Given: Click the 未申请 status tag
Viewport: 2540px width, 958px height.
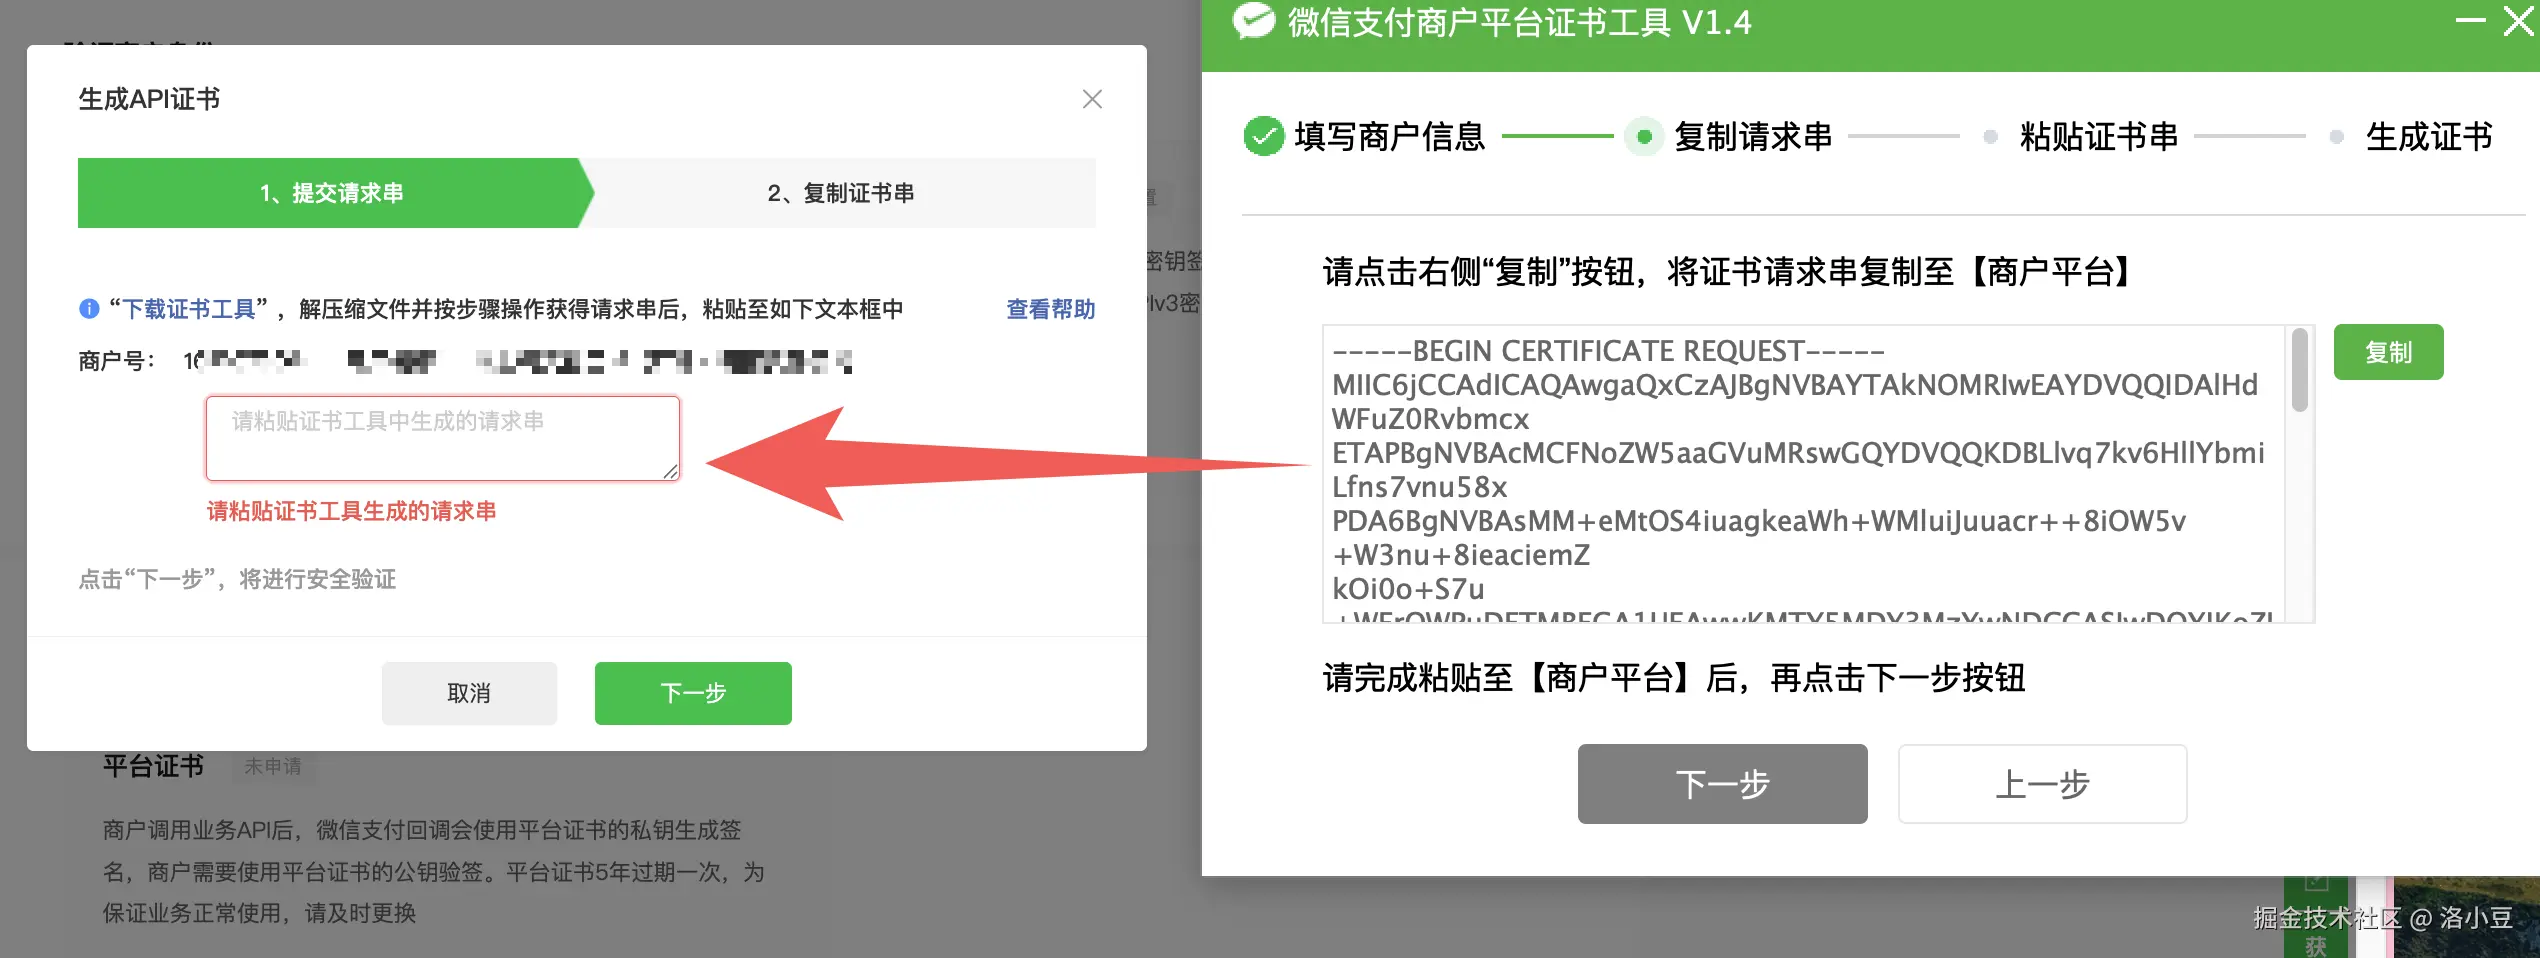Looking at the screenshot, I should tap(273, 766).
